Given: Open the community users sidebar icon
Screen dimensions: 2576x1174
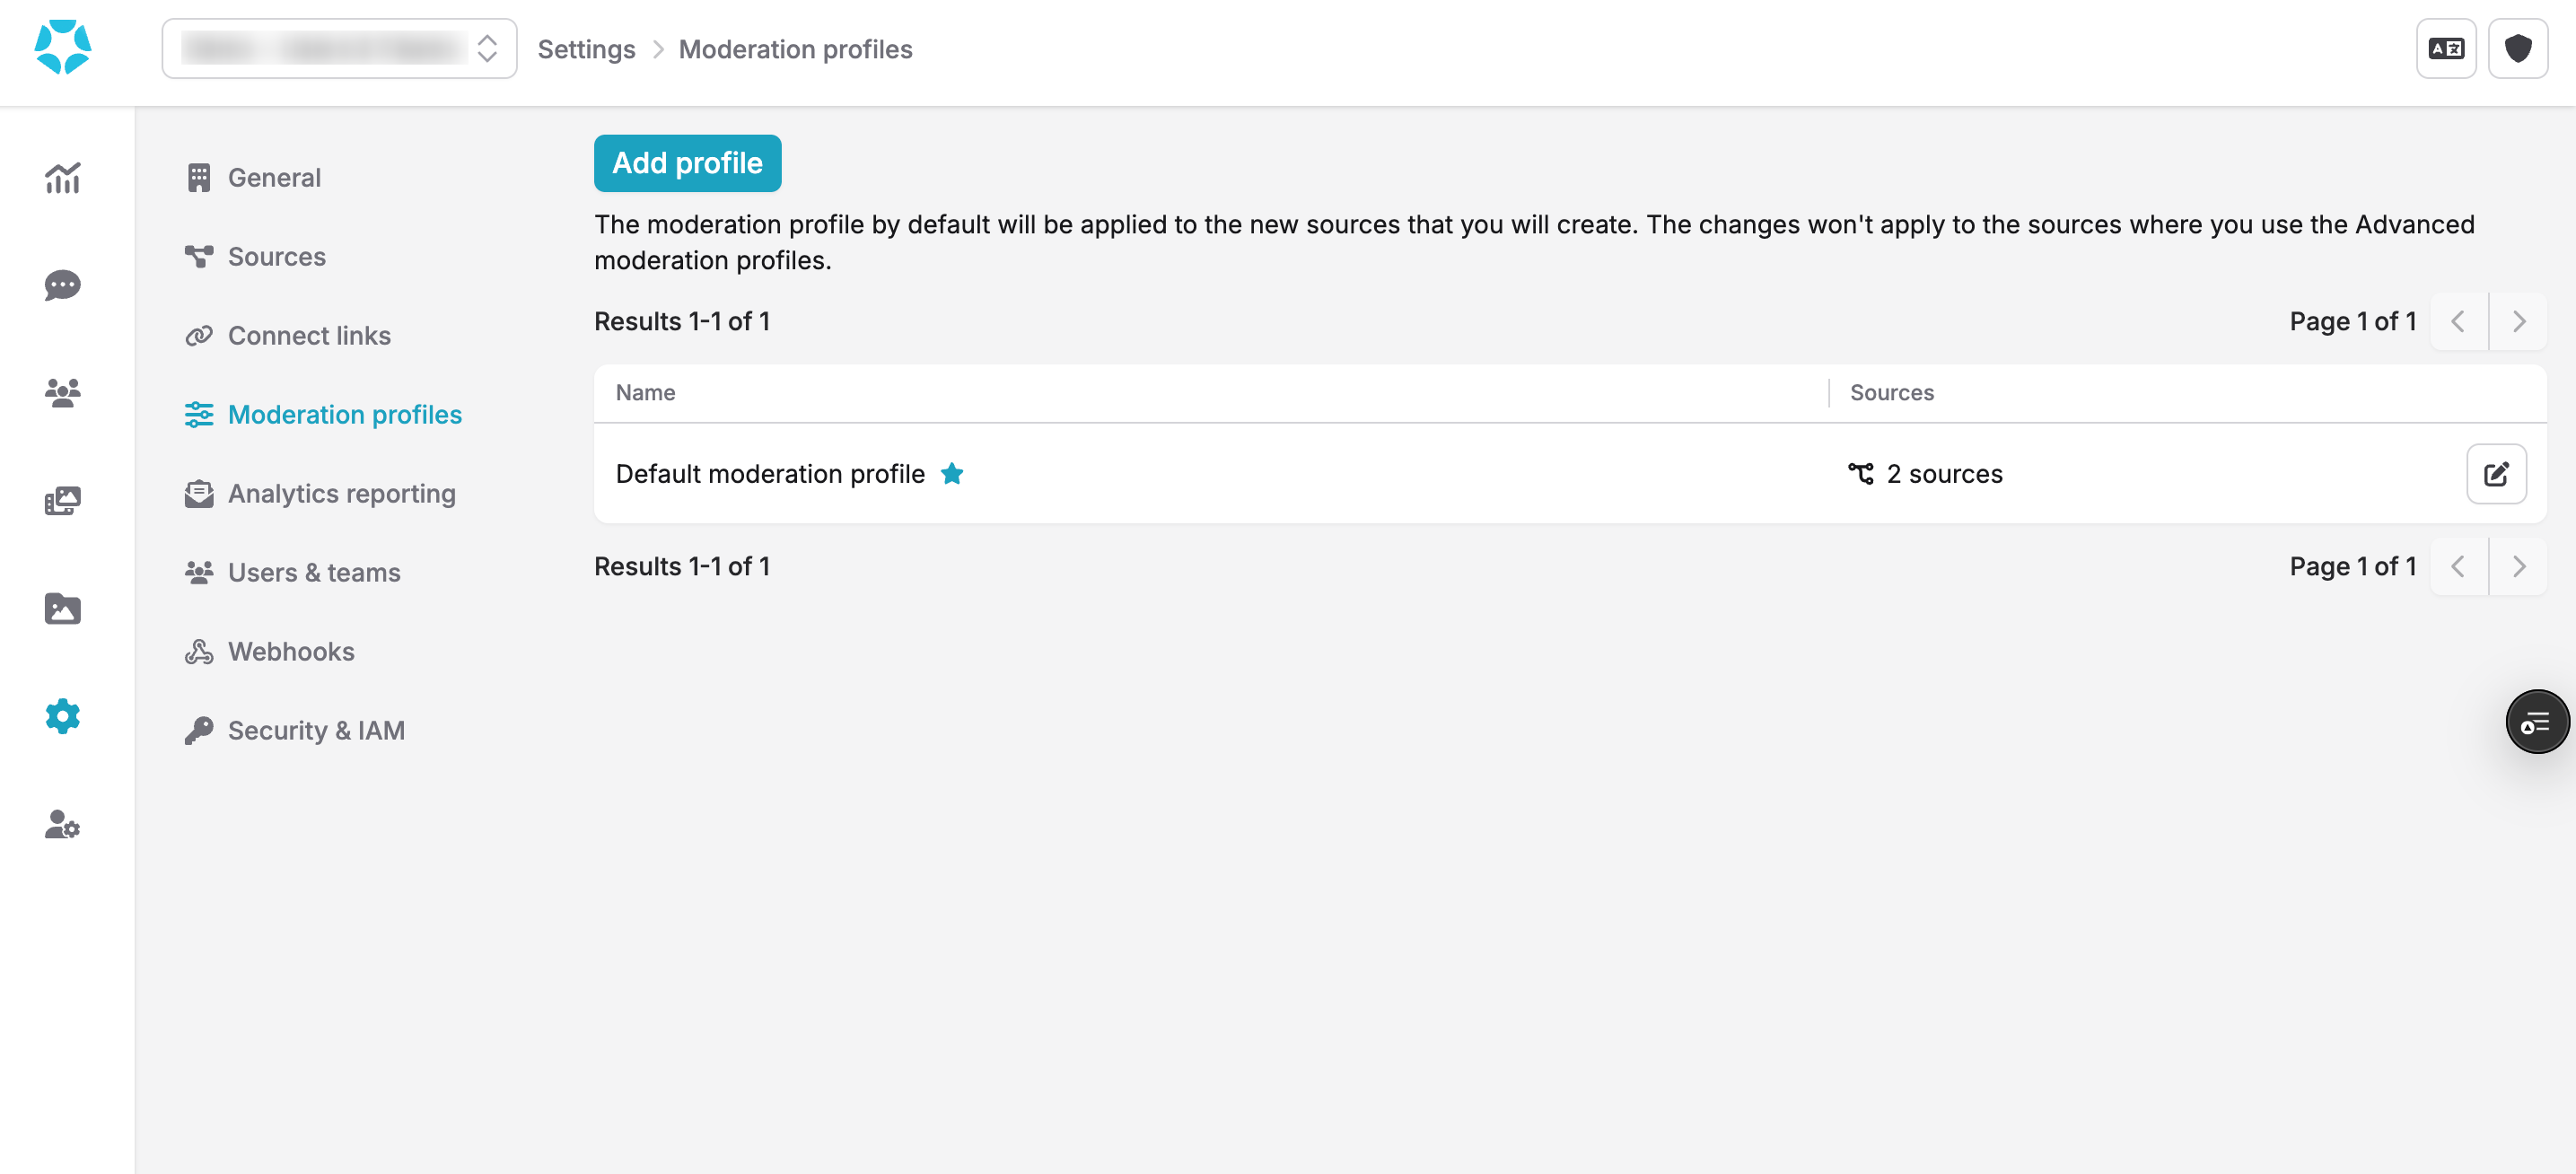Looking at the screenshot, I should pyautogui.click(x=62, y=393).
